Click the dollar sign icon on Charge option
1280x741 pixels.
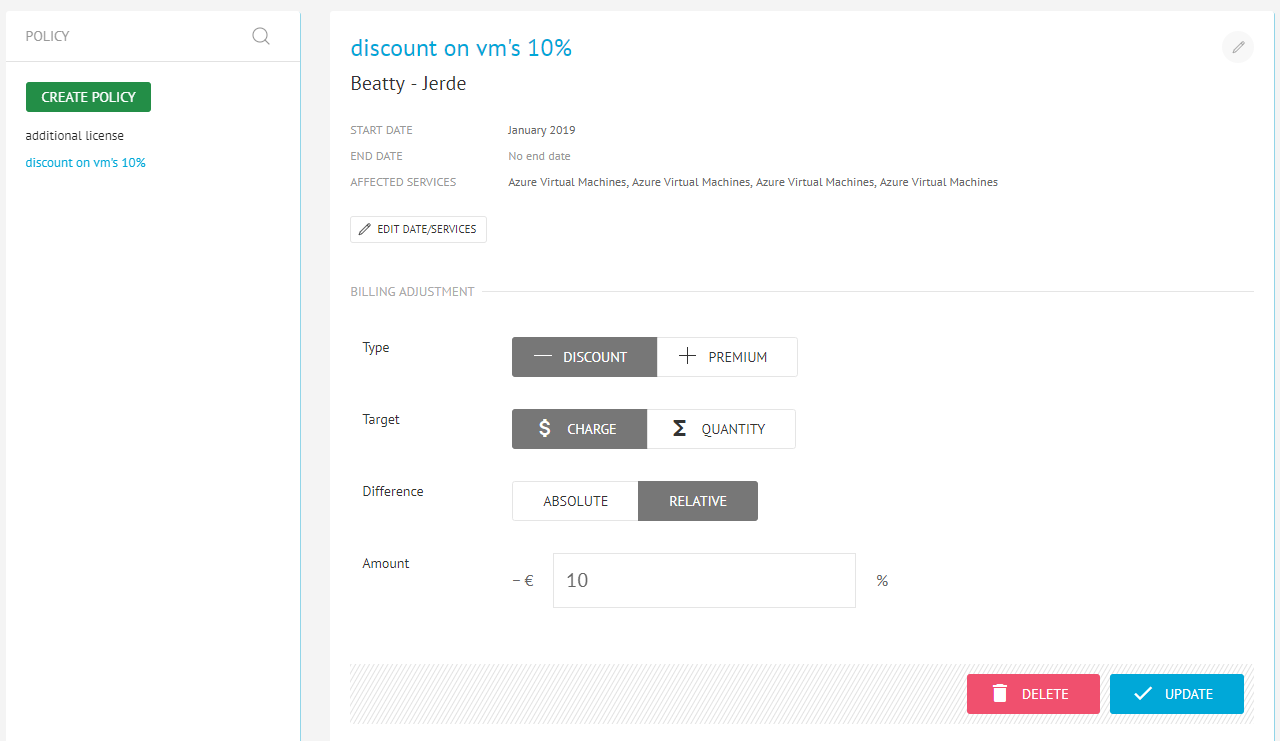pyautogui.click(x=545, y=428)
